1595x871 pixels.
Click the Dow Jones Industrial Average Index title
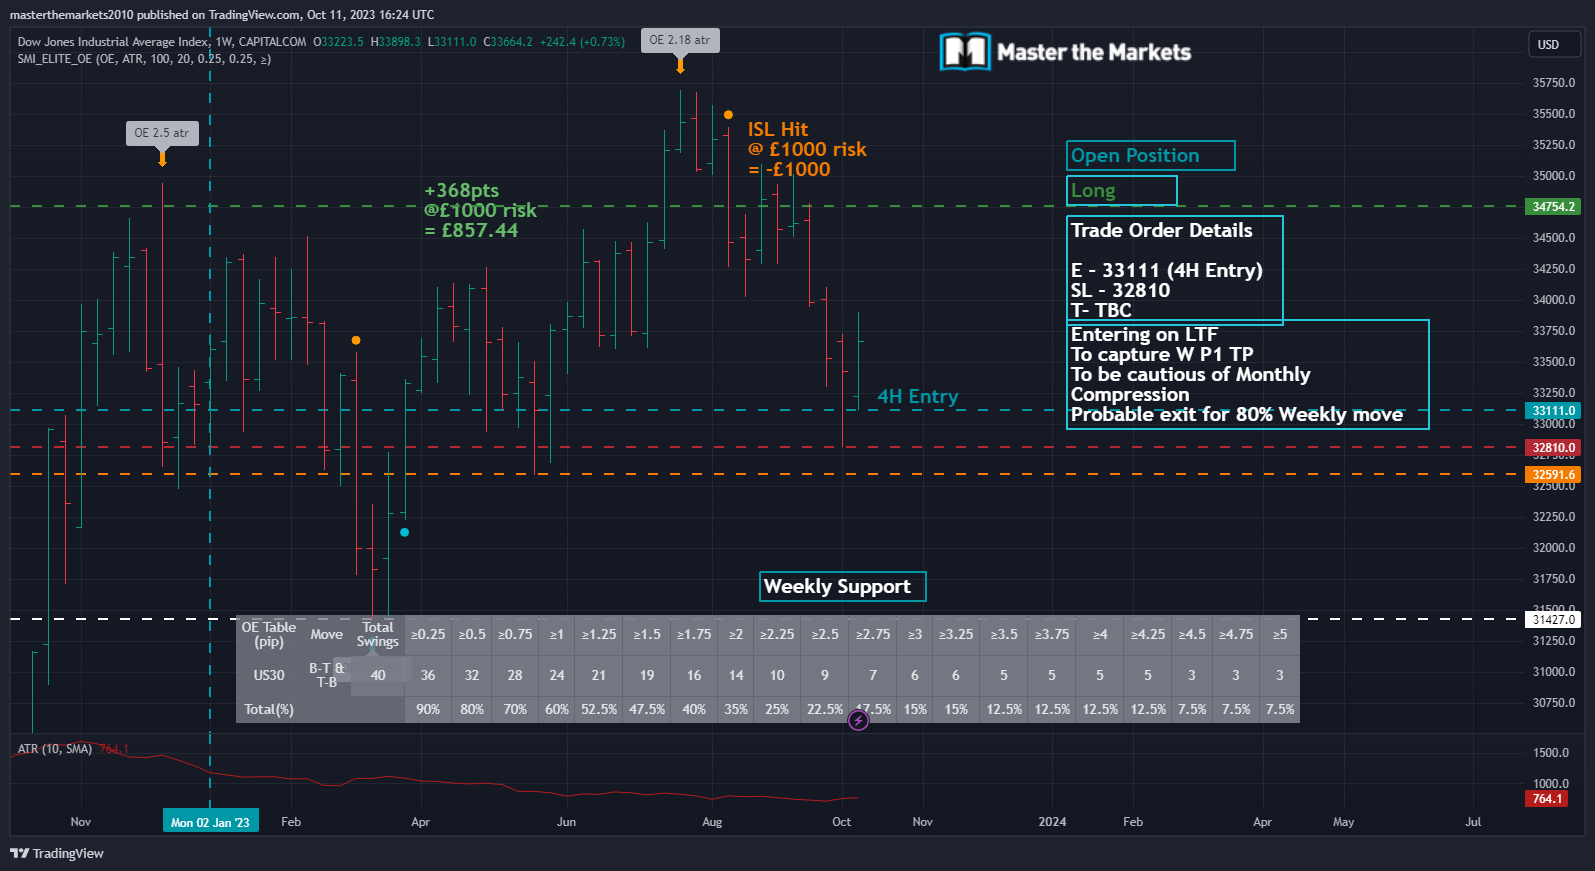(x=113, y=42)
